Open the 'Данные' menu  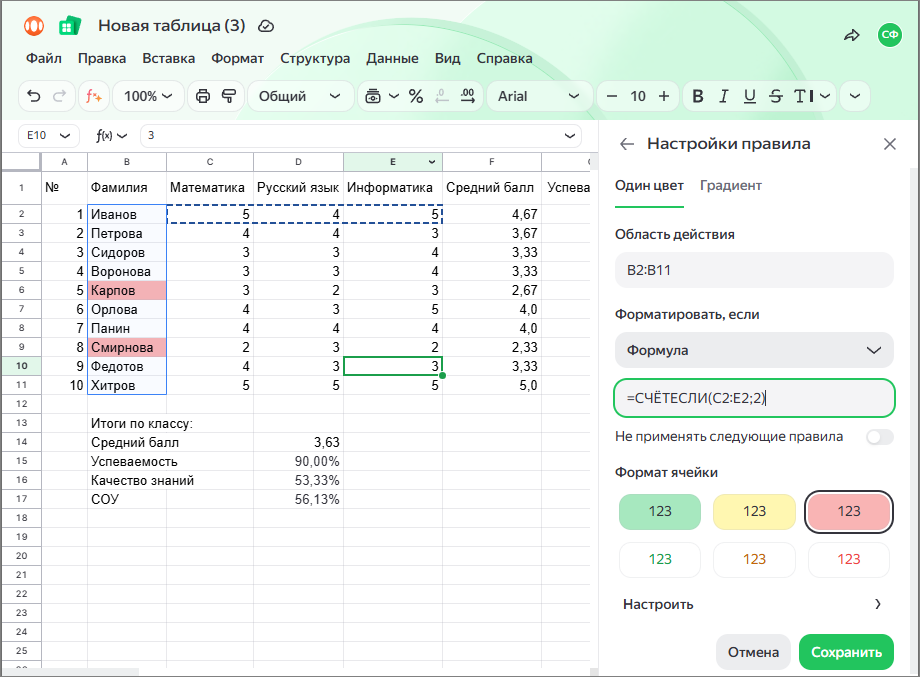[392, 58]
